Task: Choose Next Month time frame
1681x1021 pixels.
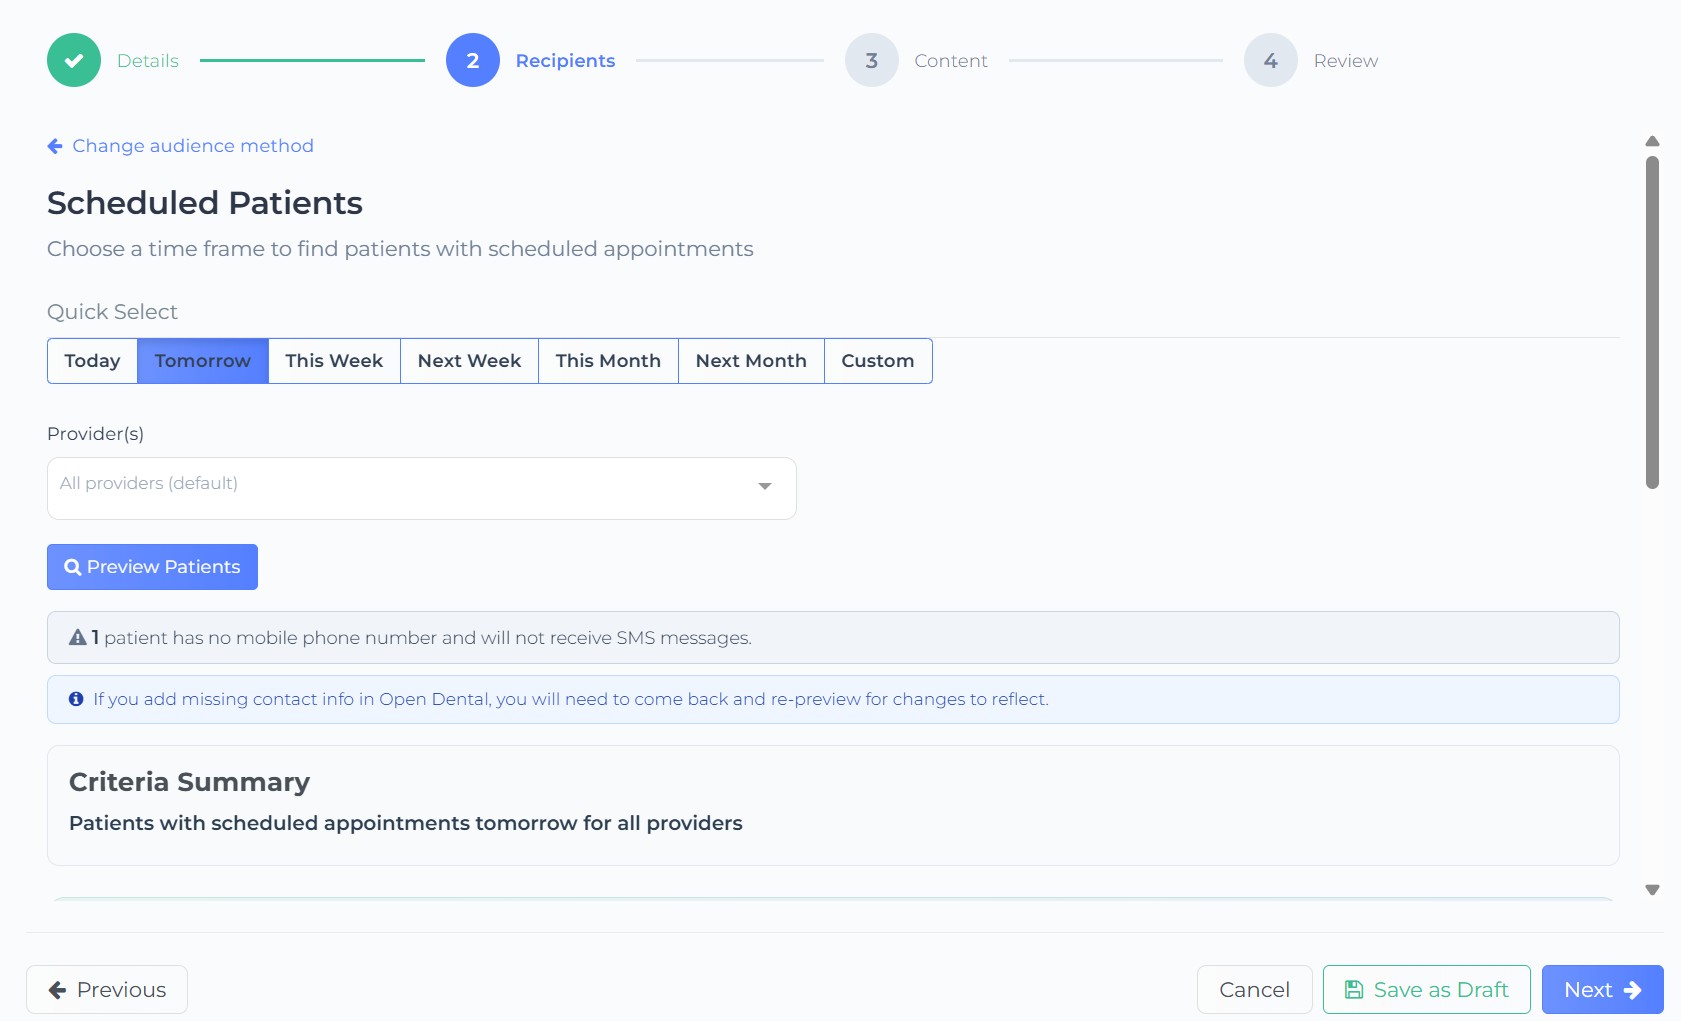Action: [x=750, y=361]
